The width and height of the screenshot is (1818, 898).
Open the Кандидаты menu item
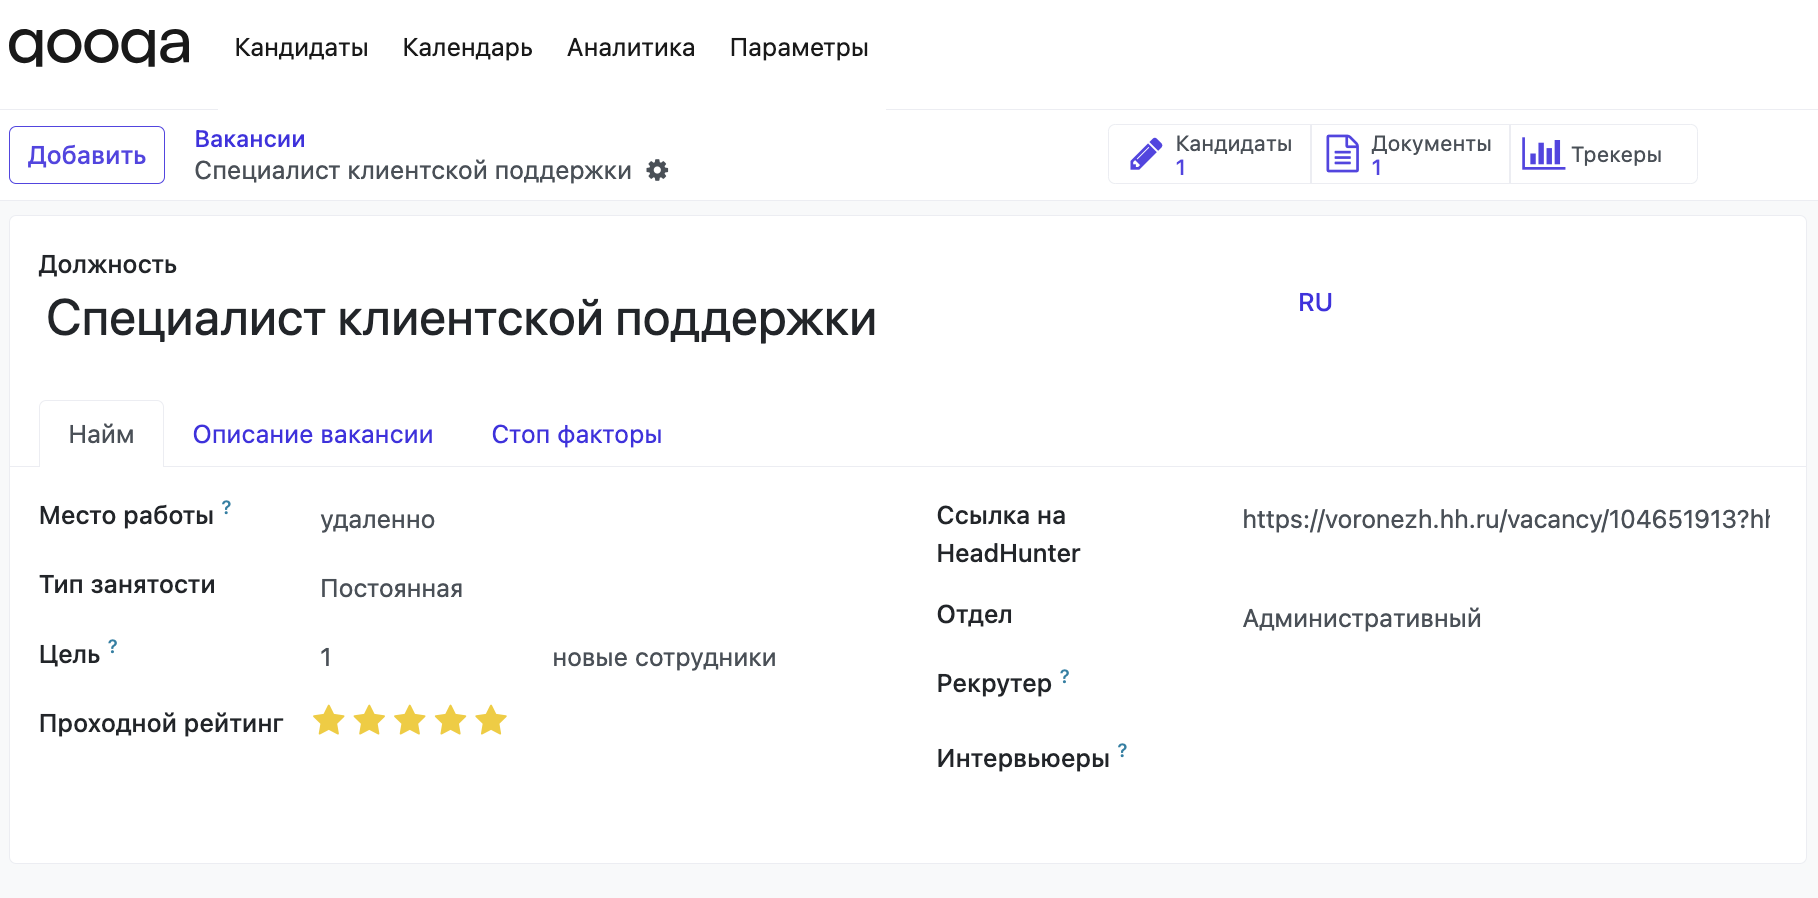coord(301,48)
